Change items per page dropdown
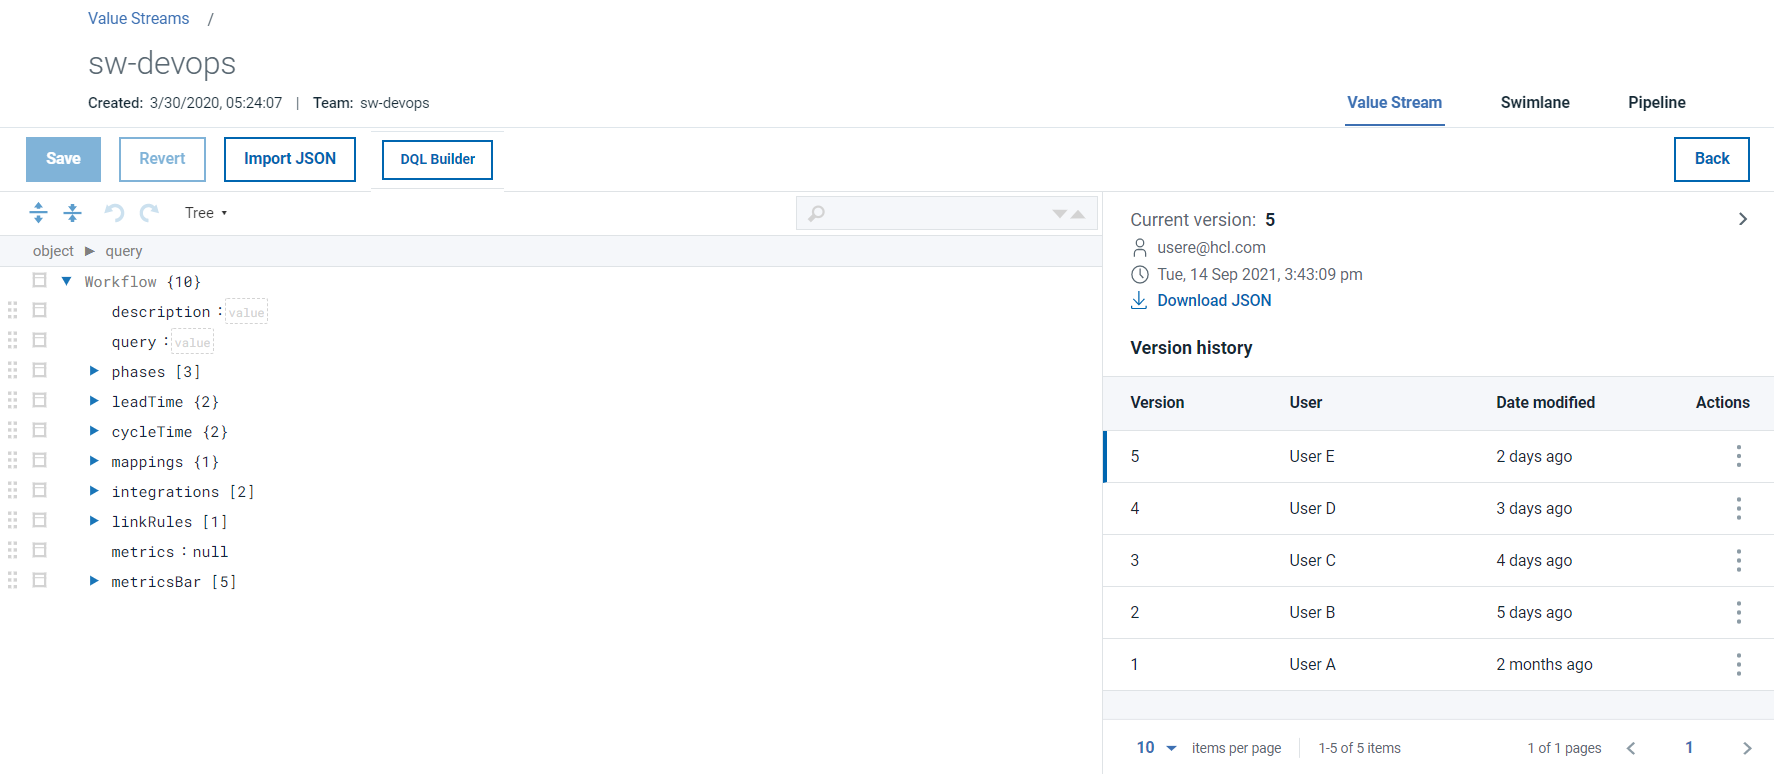 click(1157, 748)
